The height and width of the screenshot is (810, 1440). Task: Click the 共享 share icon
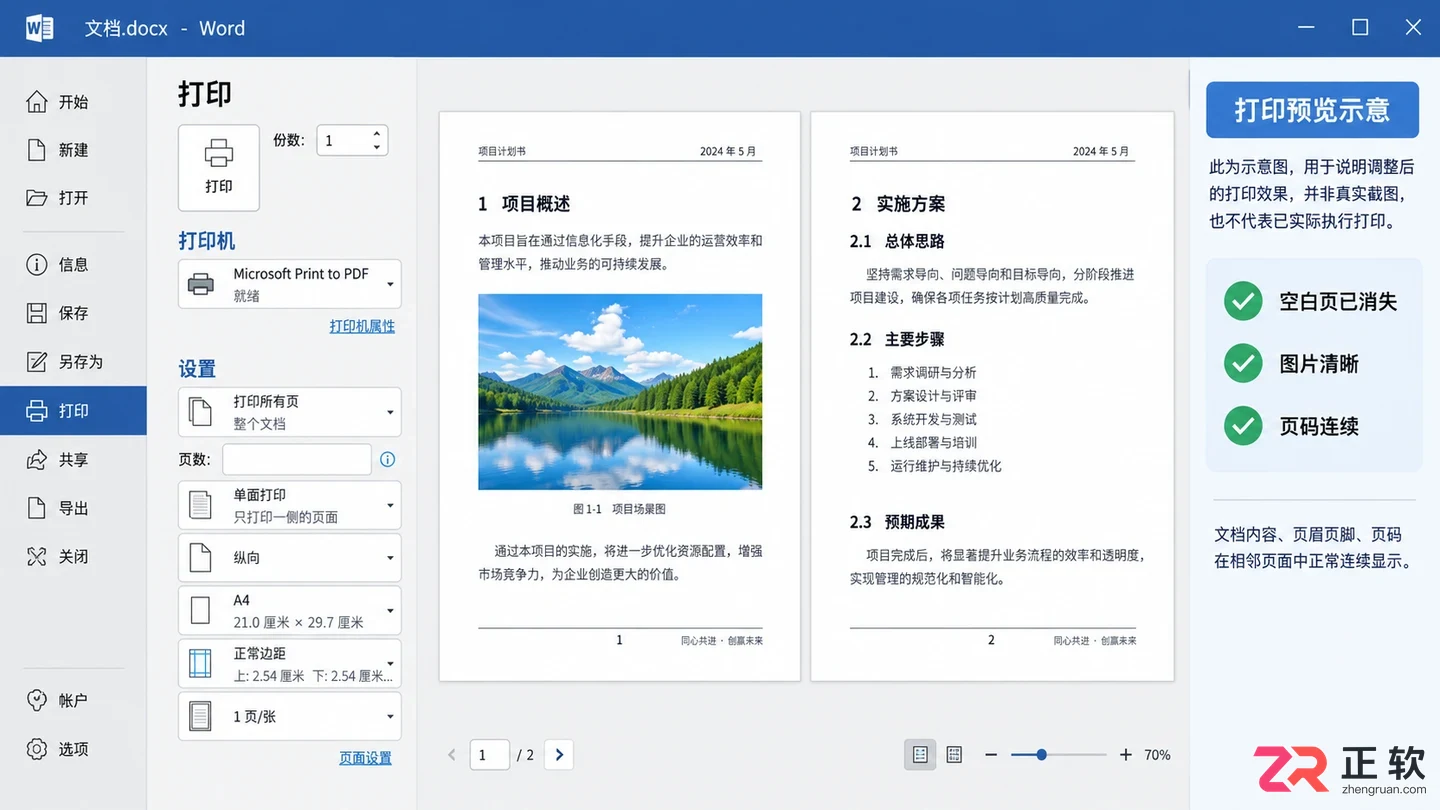37,460
